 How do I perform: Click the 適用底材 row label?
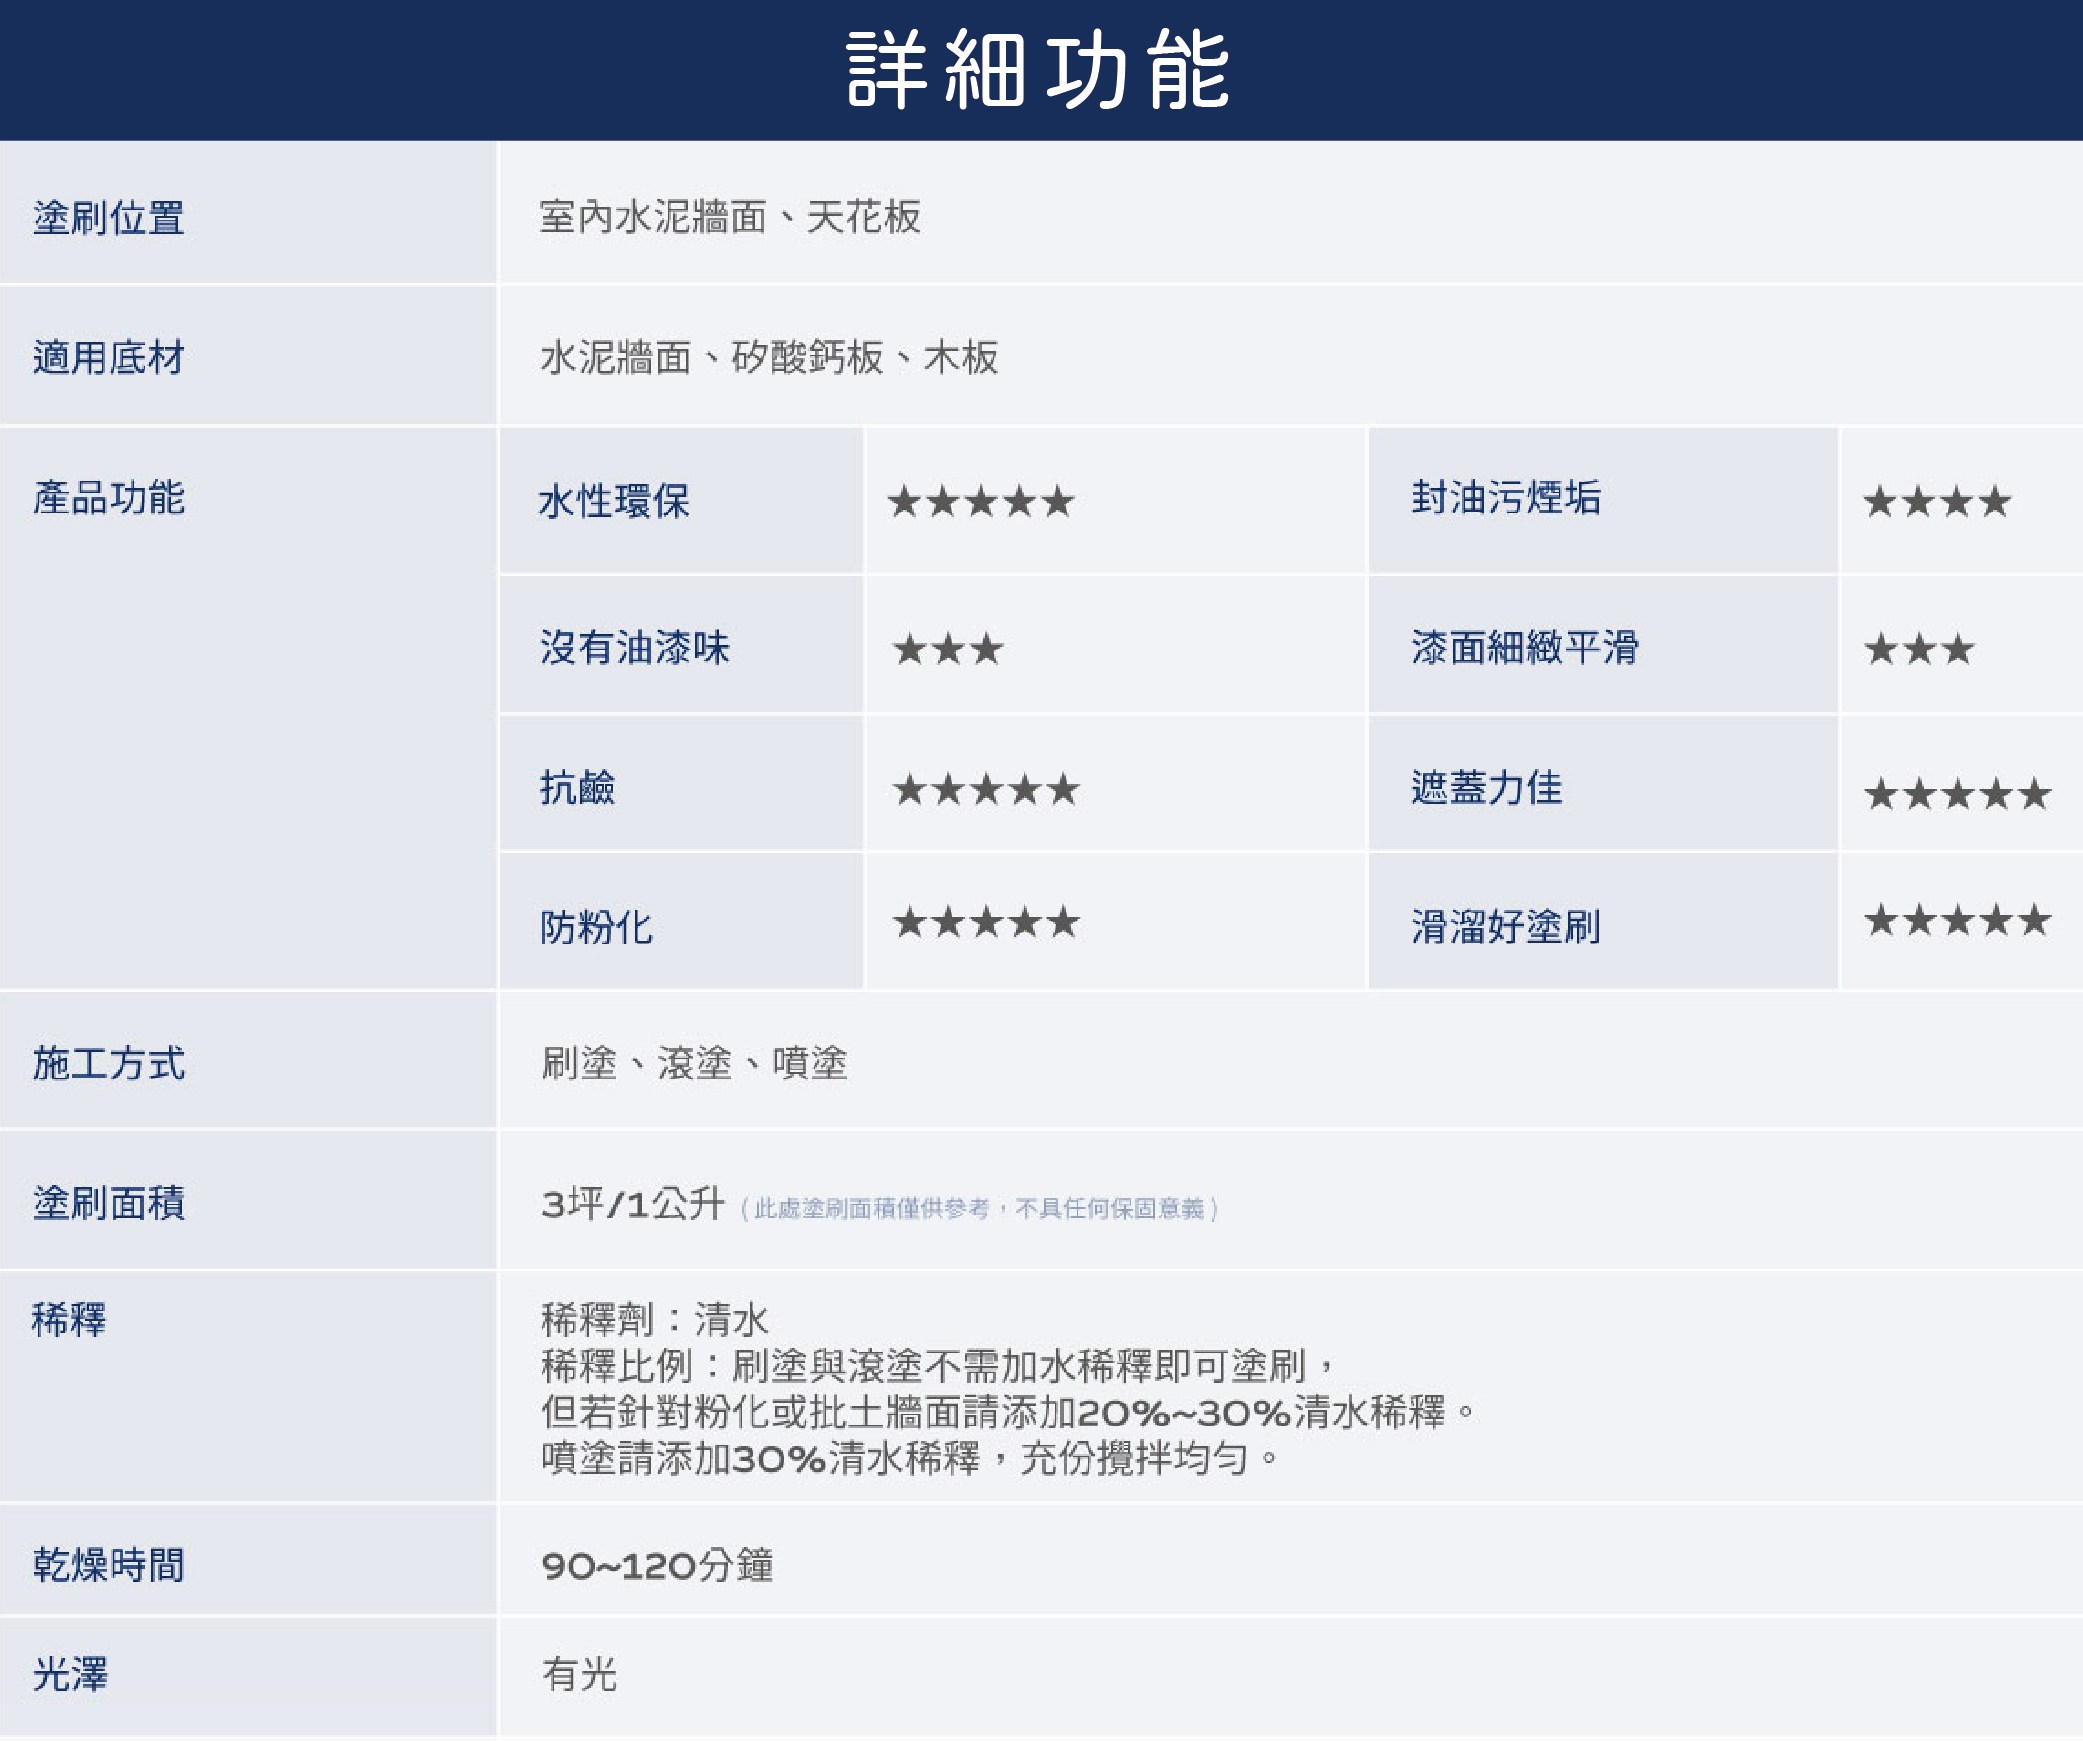click(x=109, y=357)
